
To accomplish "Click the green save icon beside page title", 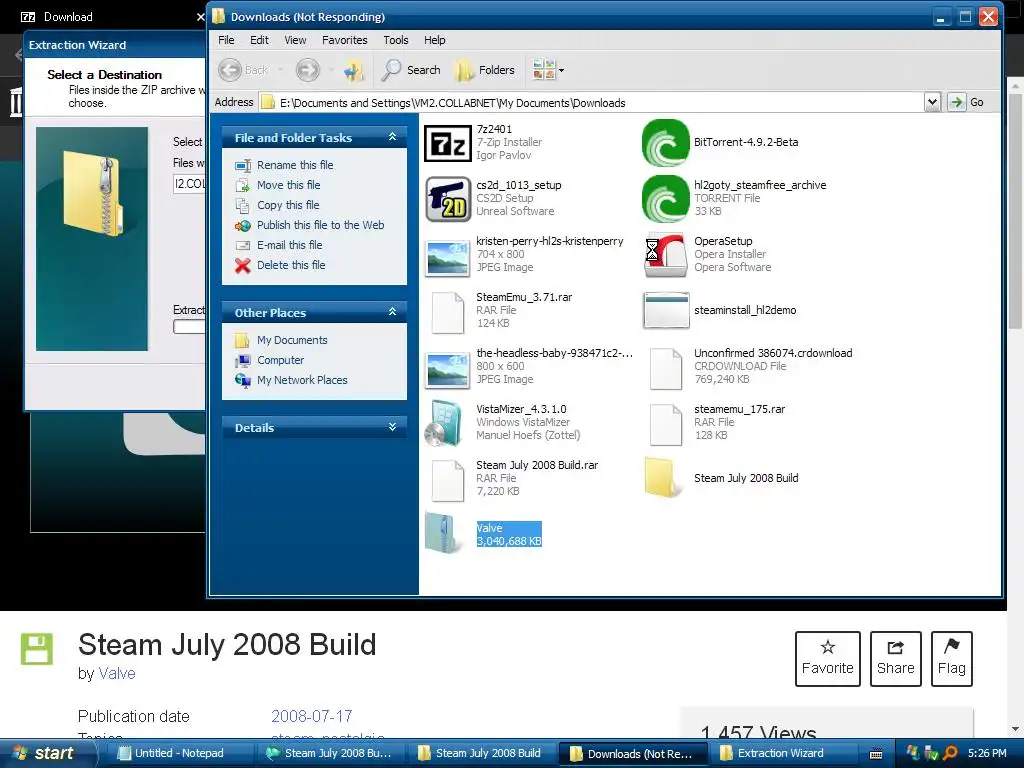I will [37, 648].
